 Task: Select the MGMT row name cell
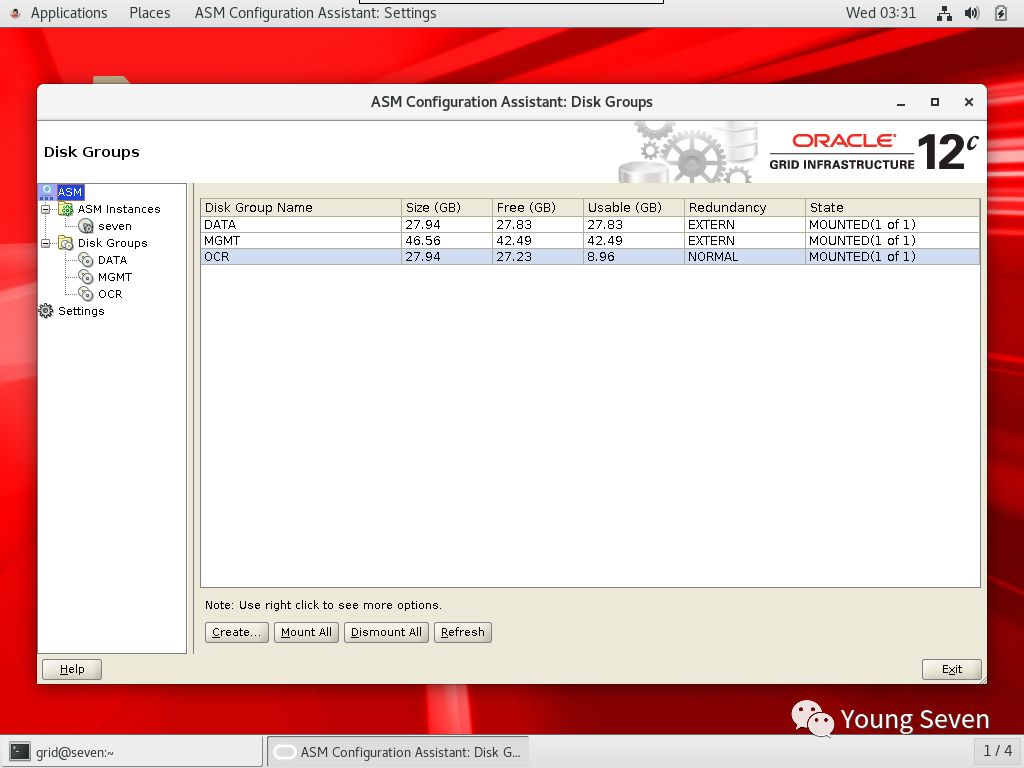[x=301, y=241]
